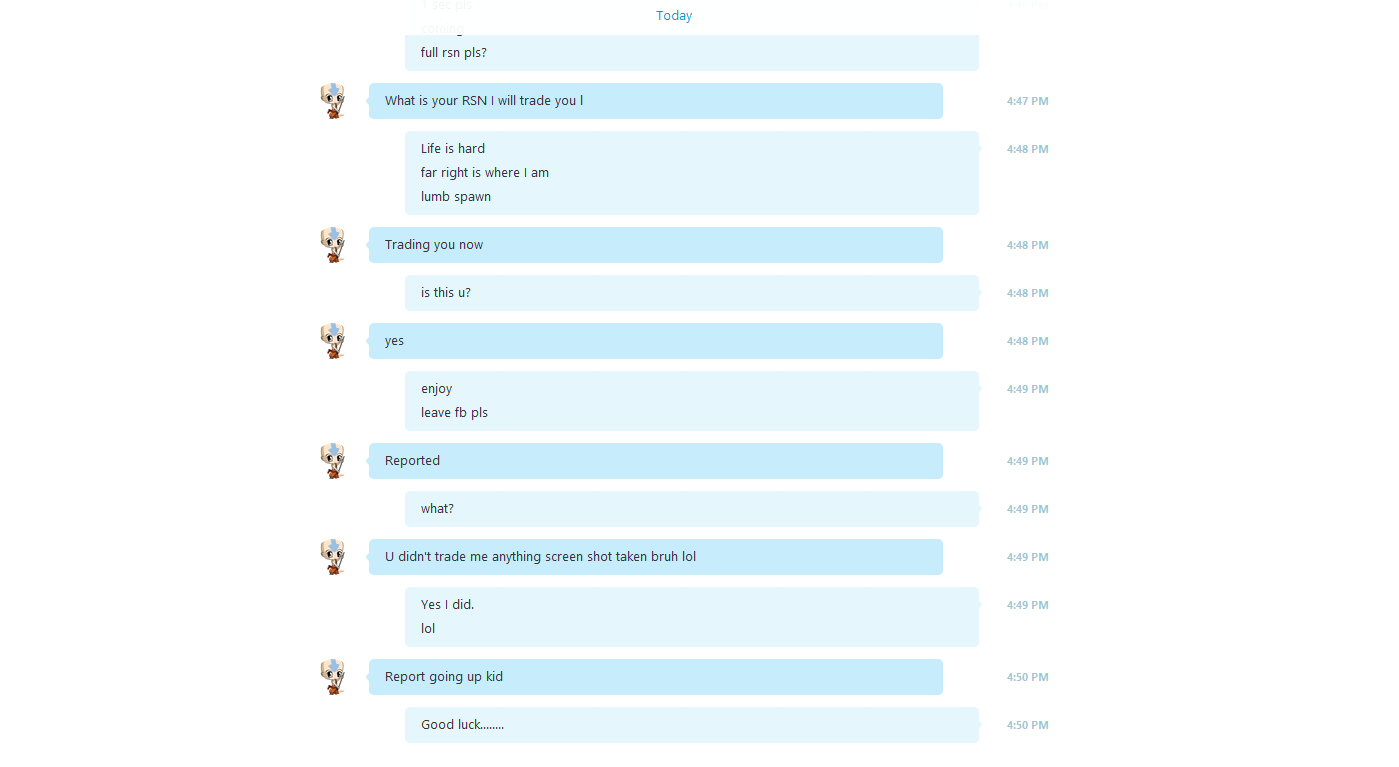Open avatar next to 'Report going up kid'
Image resolution: width=1399 pixels, height=767 pixels.
click(x=333, y=677)
